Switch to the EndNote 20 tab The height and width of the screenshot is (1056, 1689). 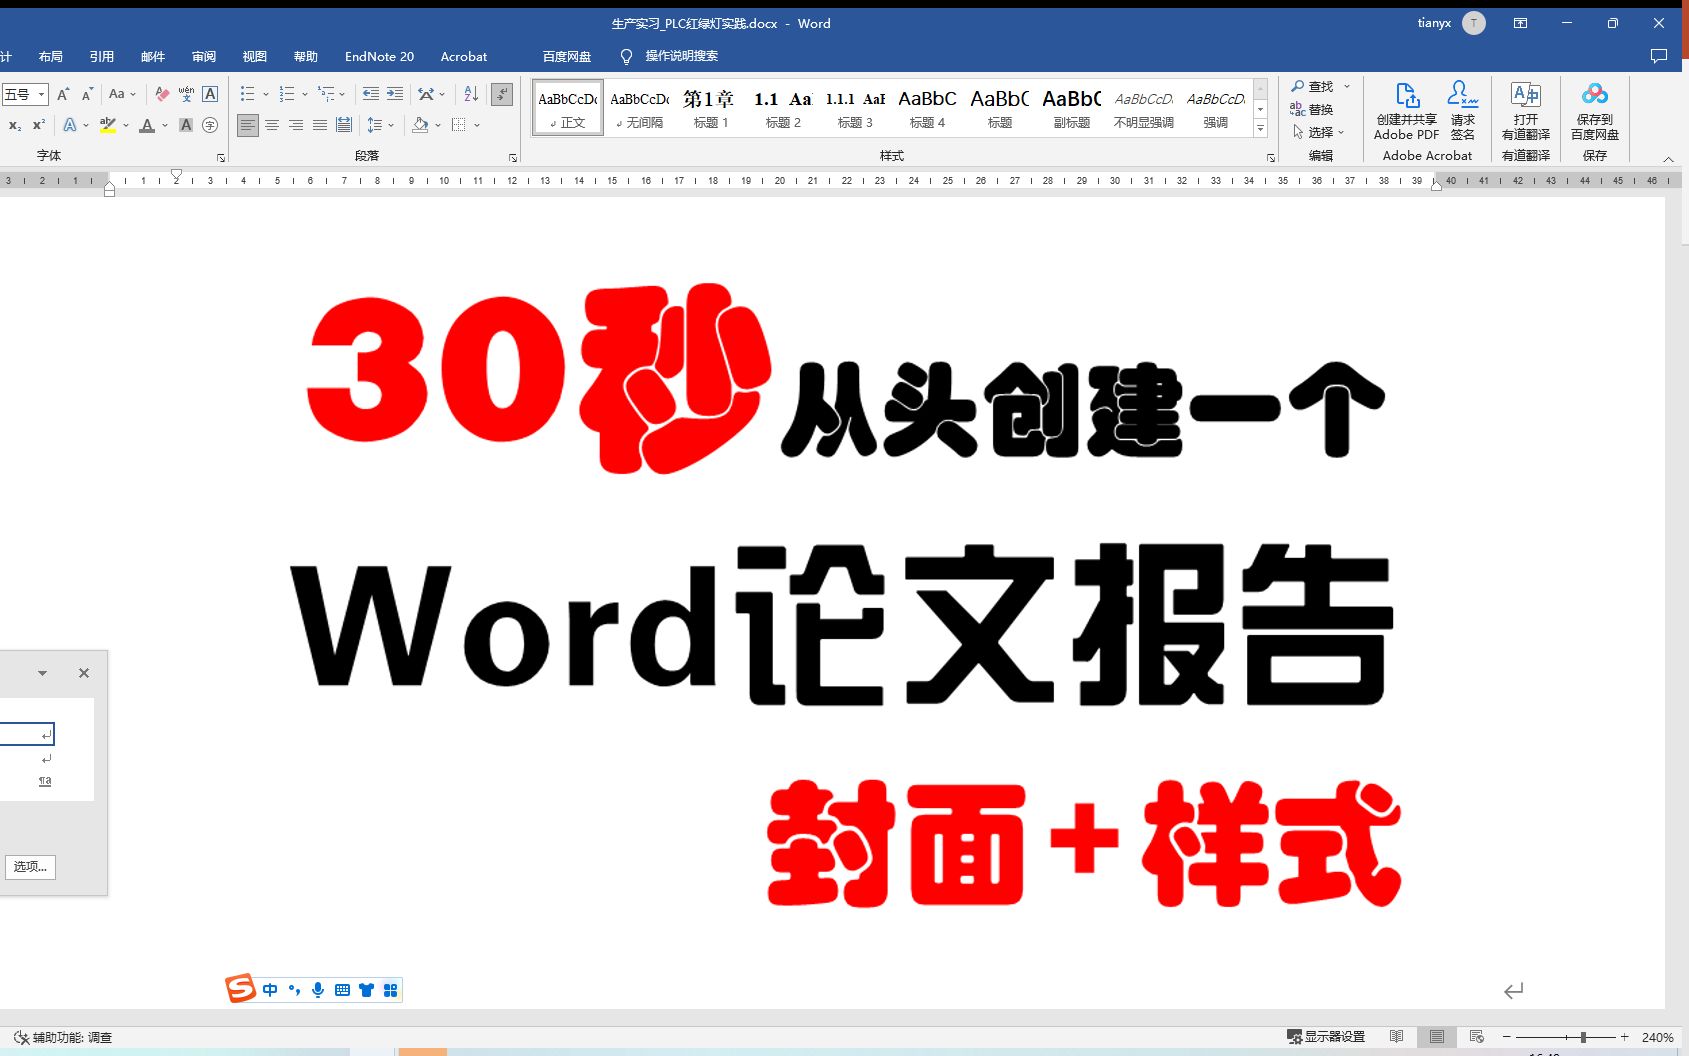(x=379, y=56)
